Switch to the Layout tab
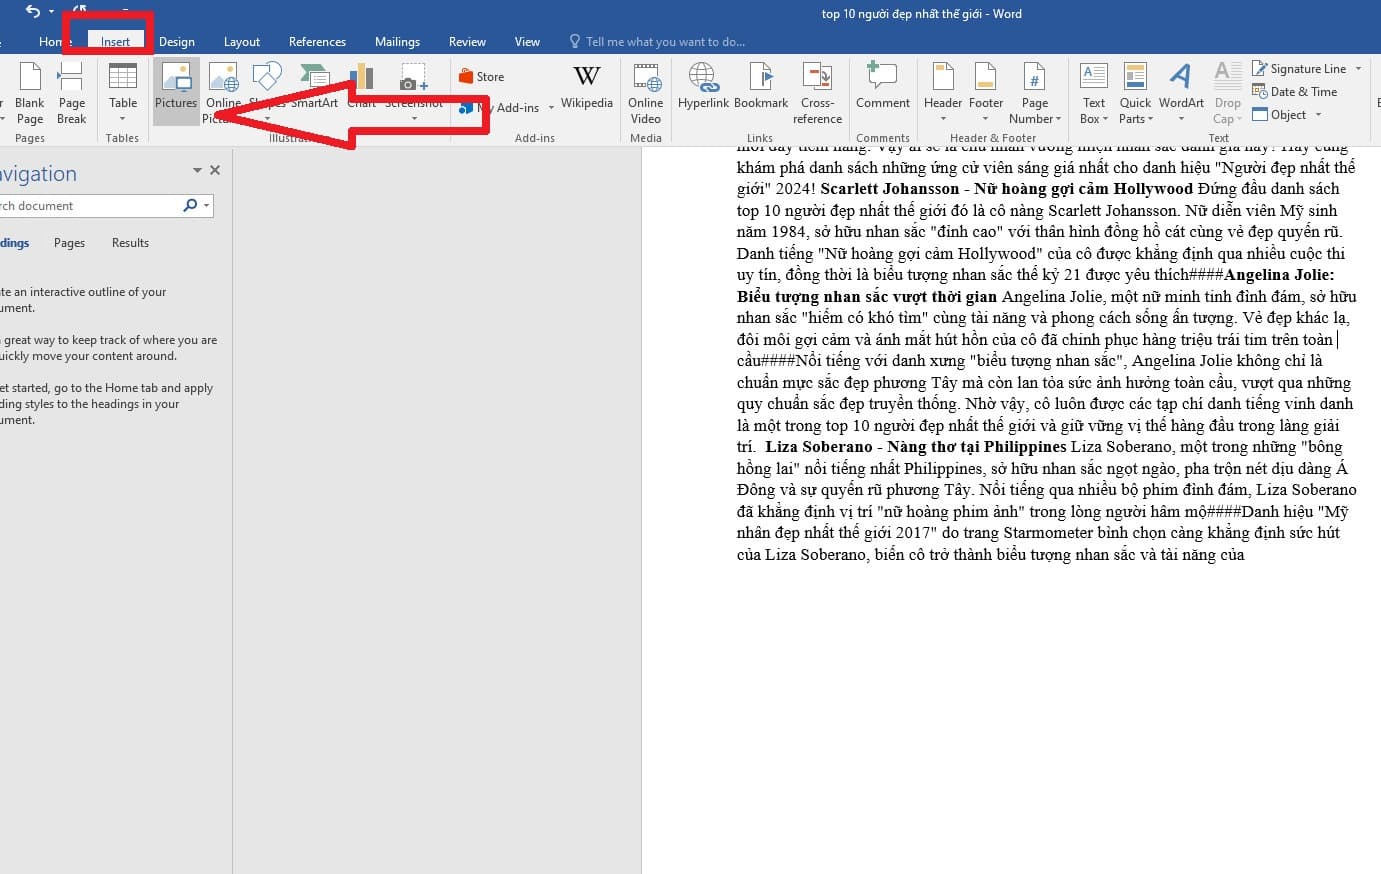The width and height of the screenshot is (1381, 874). coord(242,42)
